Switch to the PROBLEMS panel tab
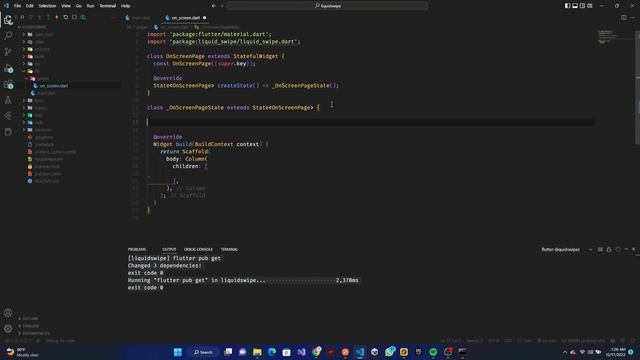Viewport: 640px width, 360px height. pos(137,249)
